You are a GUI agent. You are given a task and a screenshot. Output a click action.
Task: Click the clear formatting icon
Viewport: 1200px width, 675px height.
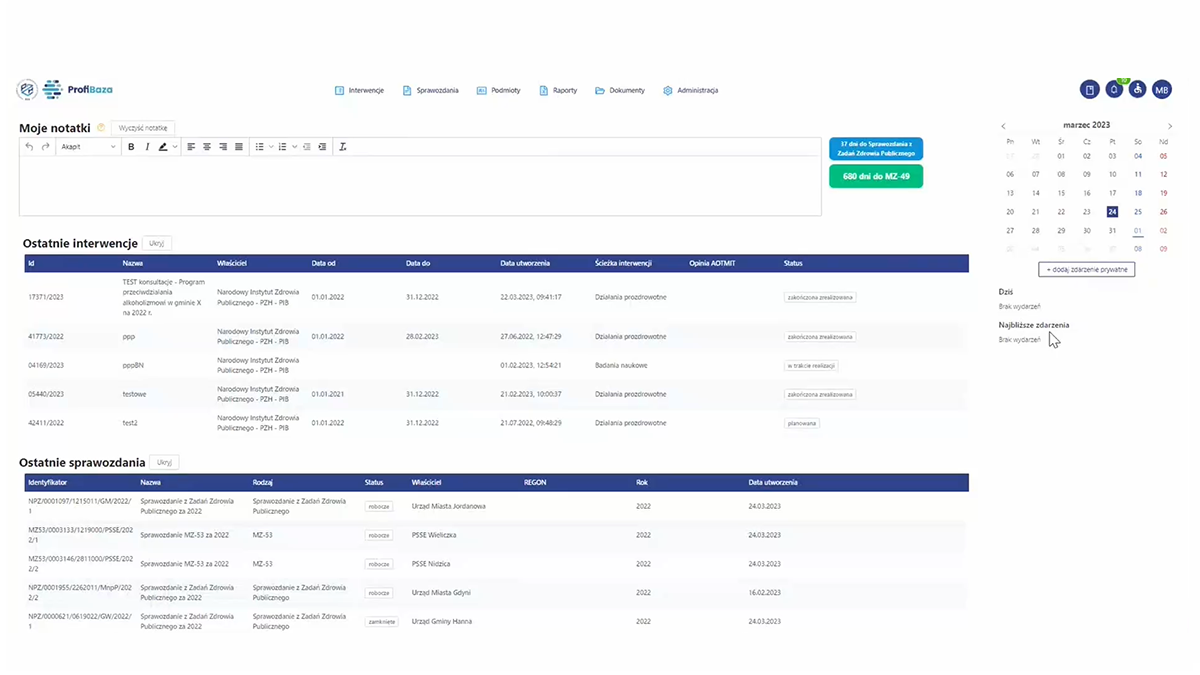click(342, 147)
